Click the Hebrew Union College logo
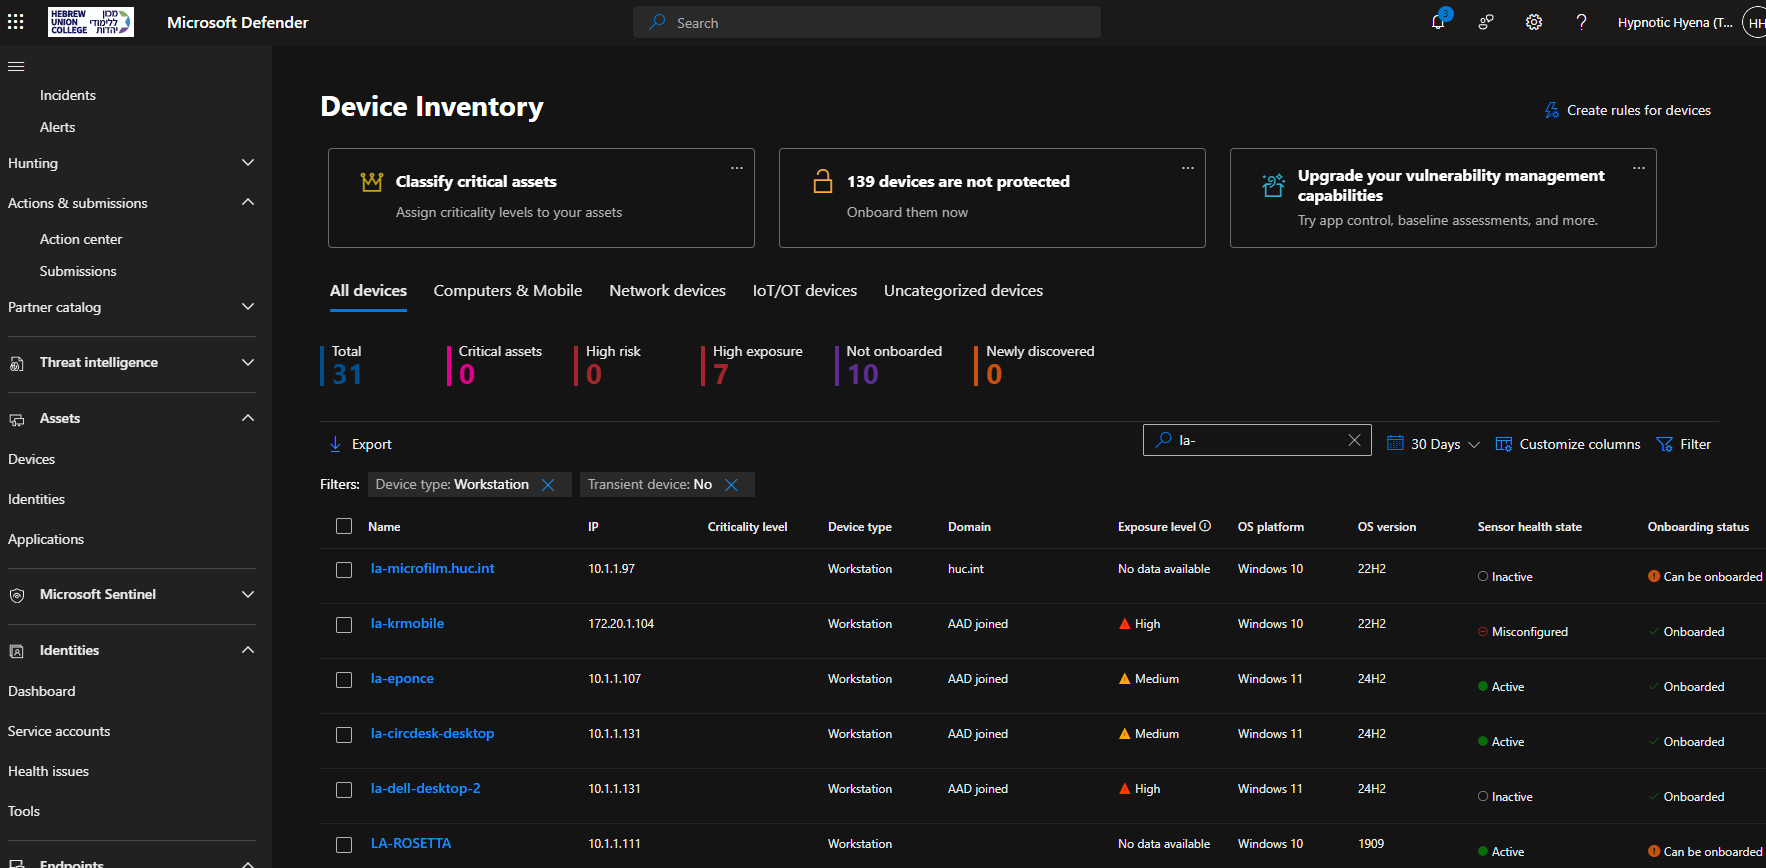 tap(91, 22)
